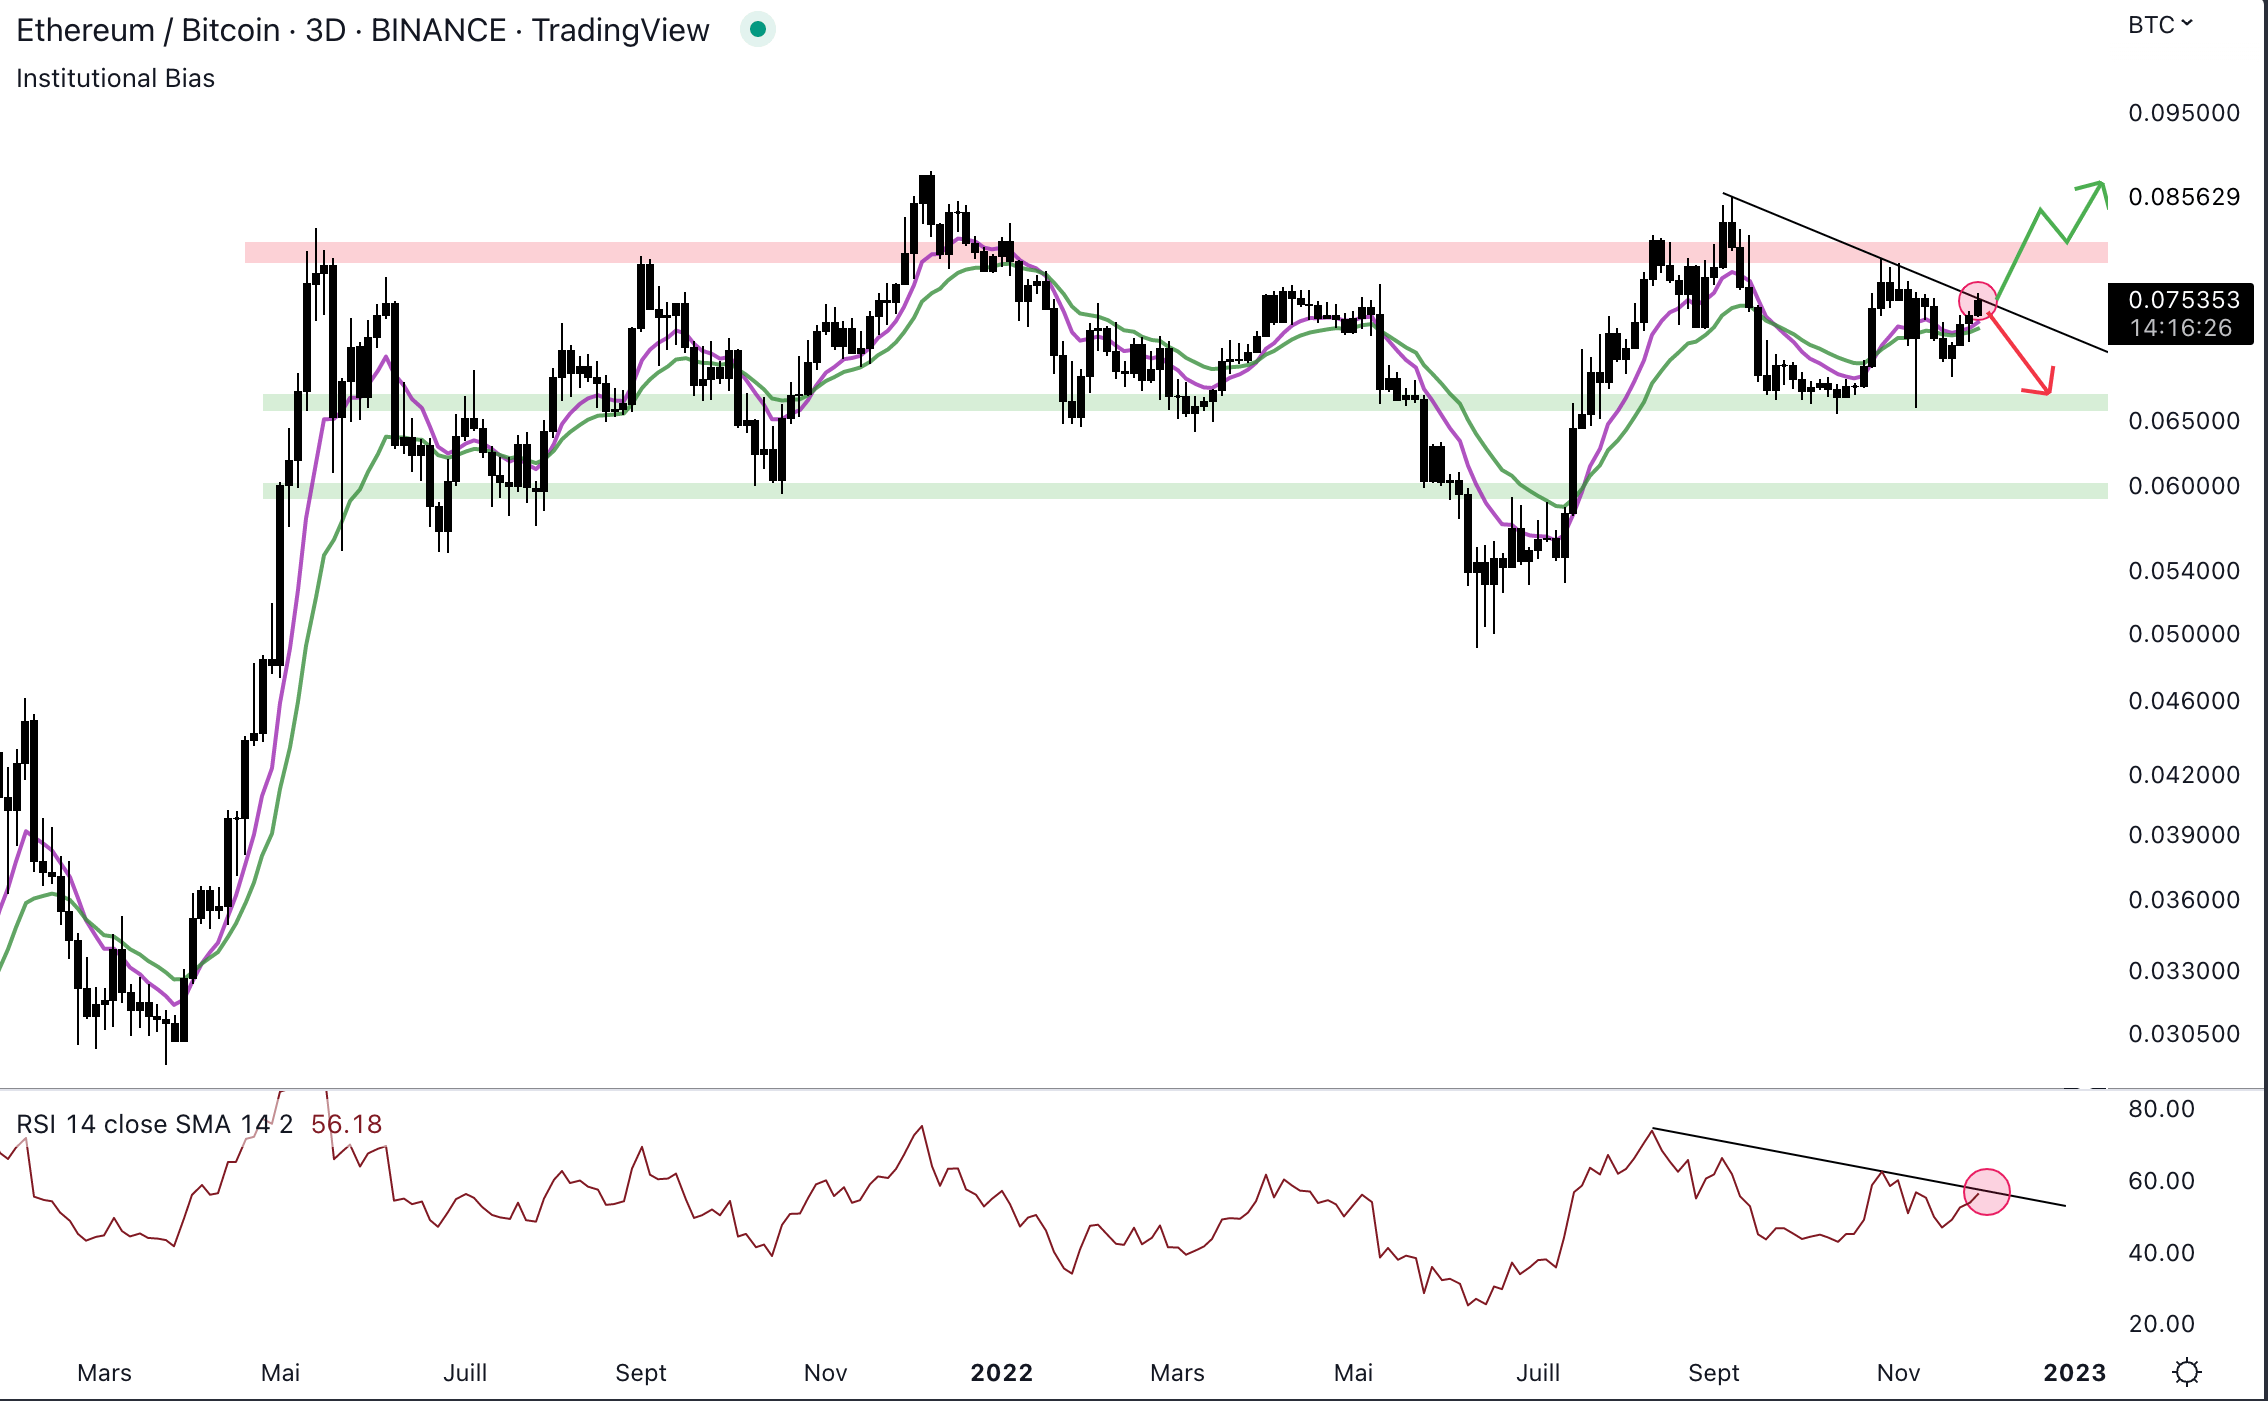Click the 80.00 RSI scale label
The width and height of the screenshot is (2268, 1401).
(x=2160, y=1108)
